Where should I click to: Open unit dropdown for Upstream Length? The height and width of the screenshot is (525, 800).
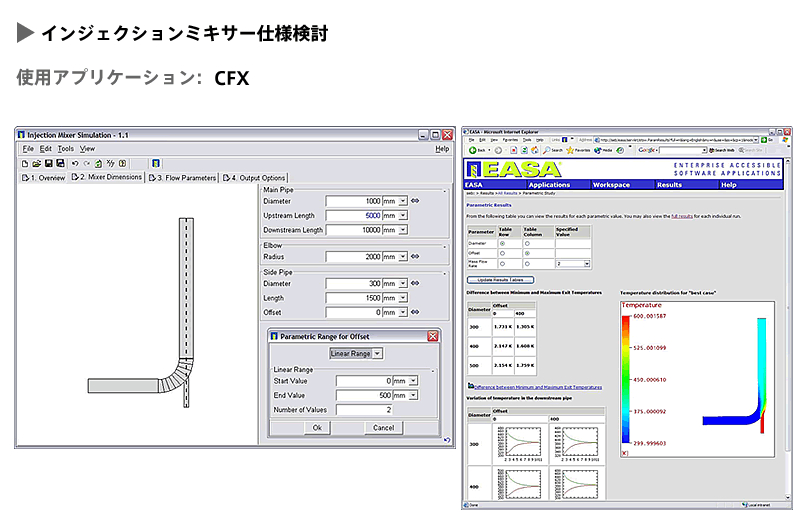[x=403, y=215]
